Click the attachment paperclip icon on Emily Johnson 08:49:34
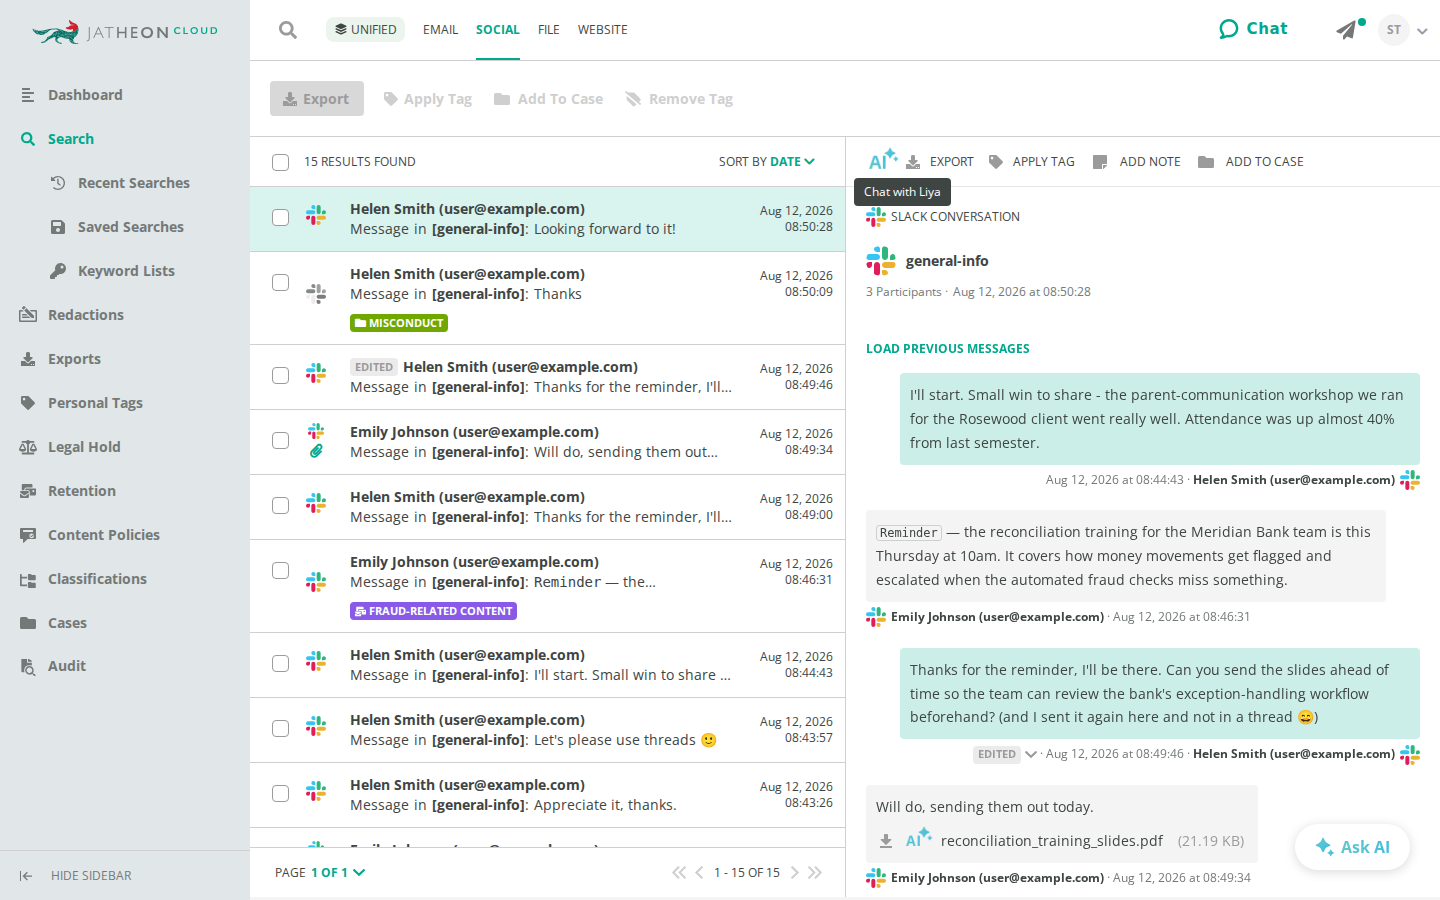The width and height of the screenshot is (1440, 900). 316,451
